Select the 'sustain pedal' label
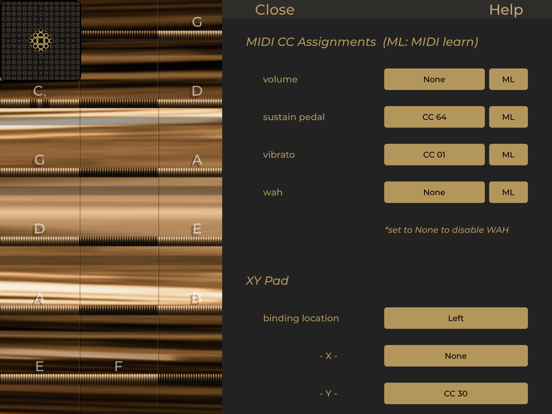This screenshot has height=414, width=552. coord(294,117)
